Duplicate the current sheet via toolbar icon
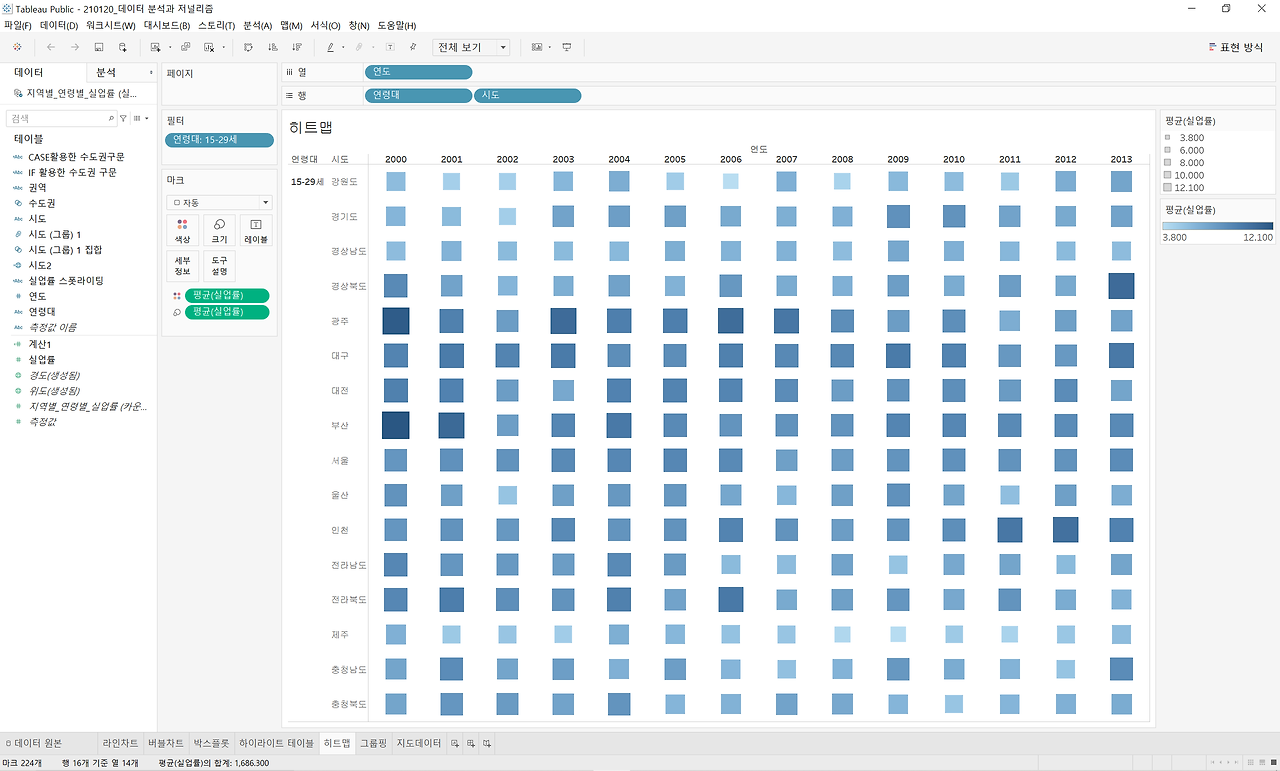Viewport: 1280px width, 771px height. [185, 47]
